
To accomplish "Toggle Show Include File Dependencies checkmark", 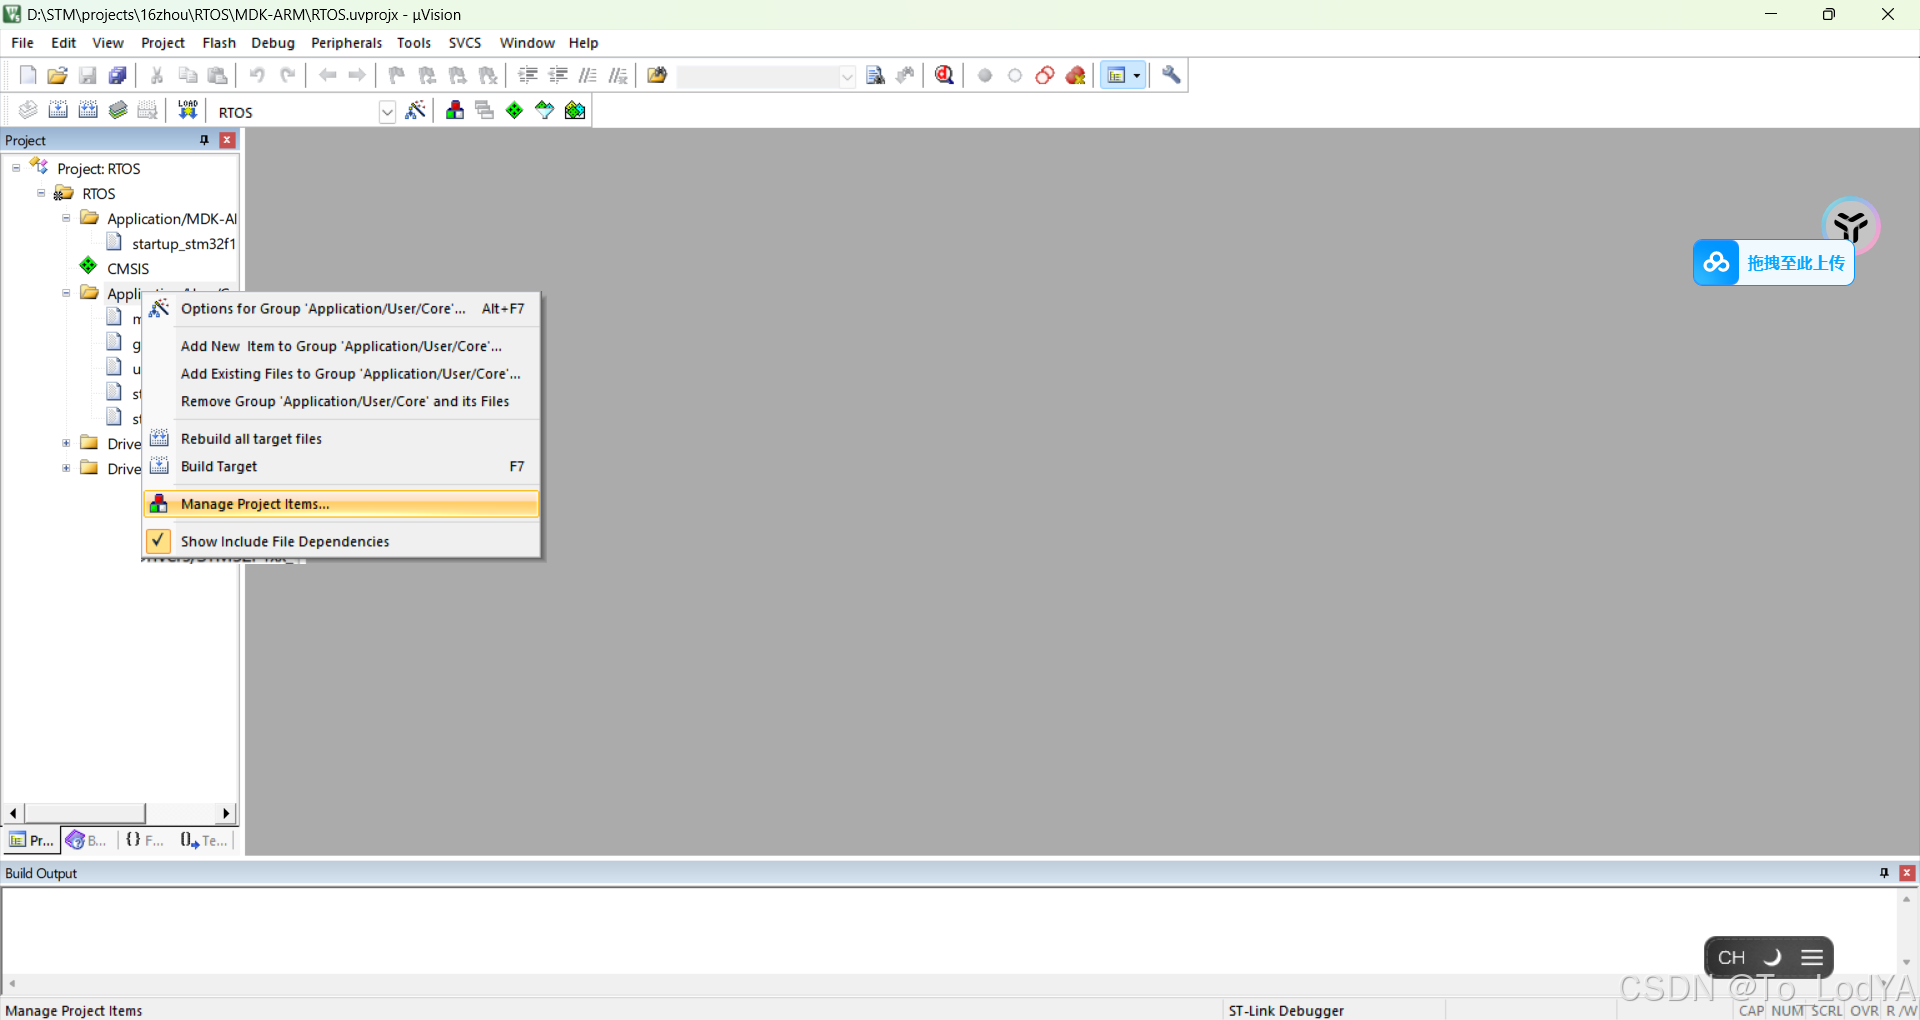I will click(x=158, y=541).
